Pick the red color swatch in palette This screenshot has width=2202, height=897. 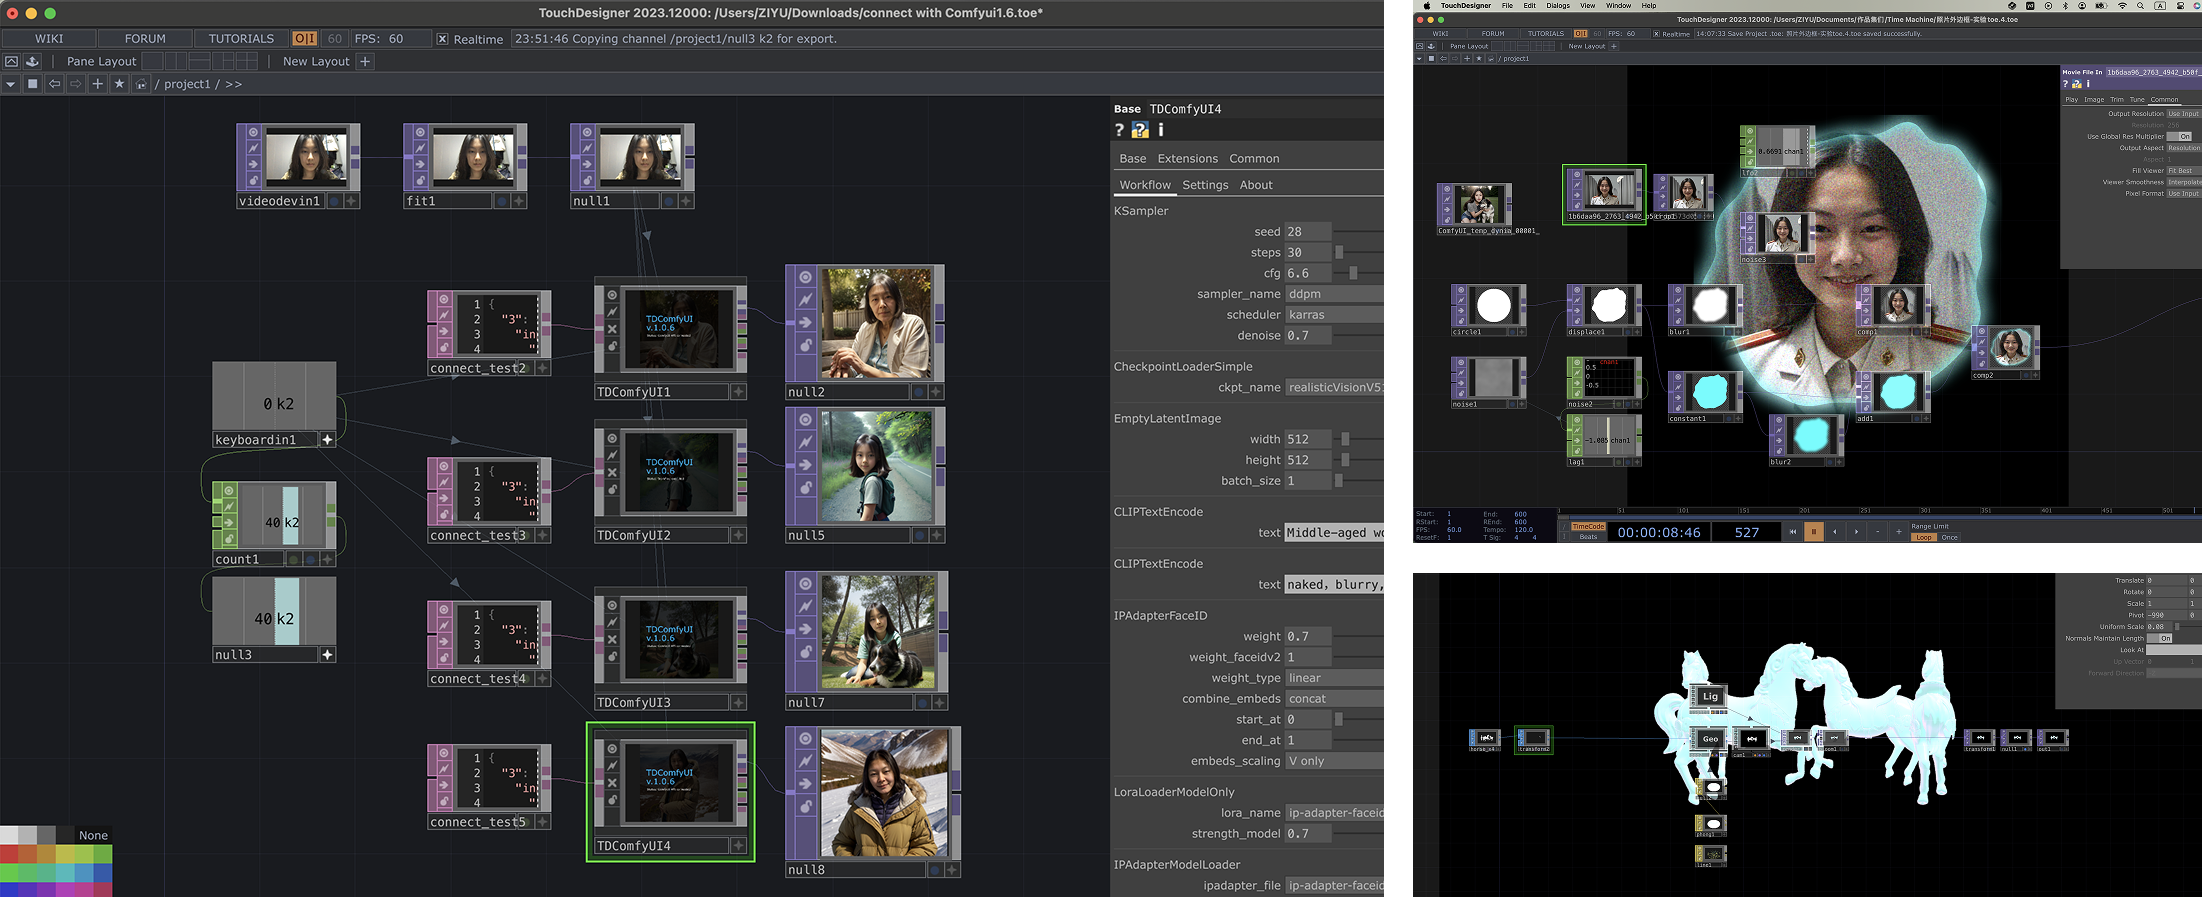(x=9, y=854)
